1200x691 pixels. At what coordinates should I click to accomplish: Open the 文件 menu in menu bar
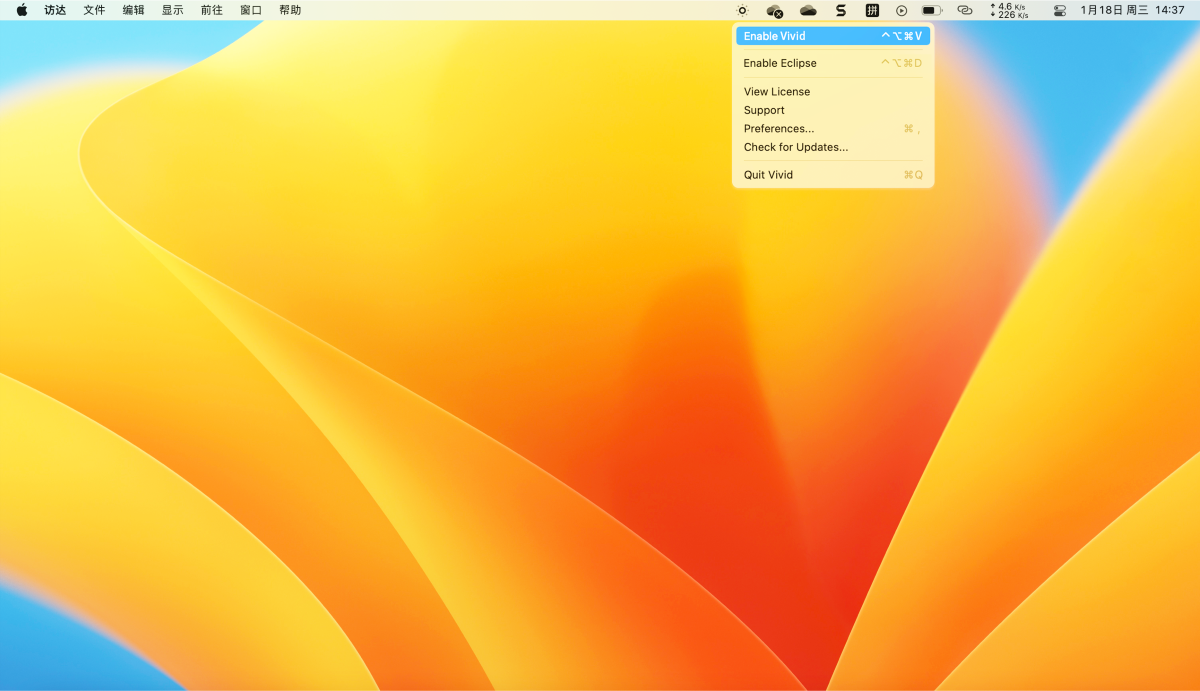point(94,10)
